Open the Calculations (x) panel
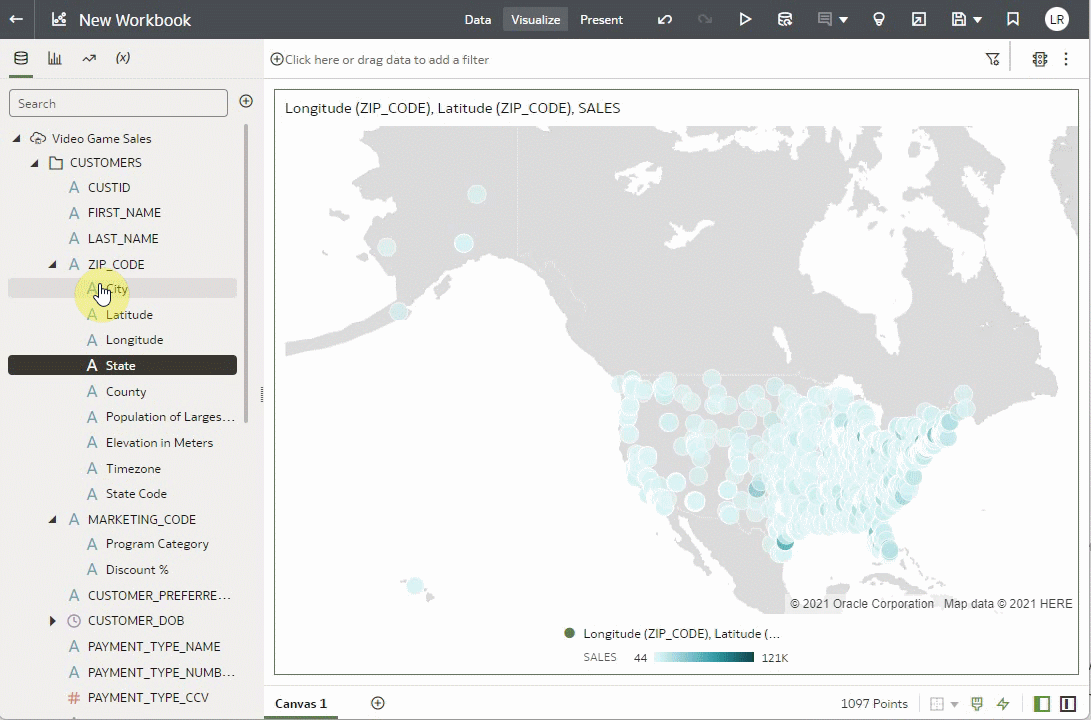The image size is (1091, 720). (122, 58)
